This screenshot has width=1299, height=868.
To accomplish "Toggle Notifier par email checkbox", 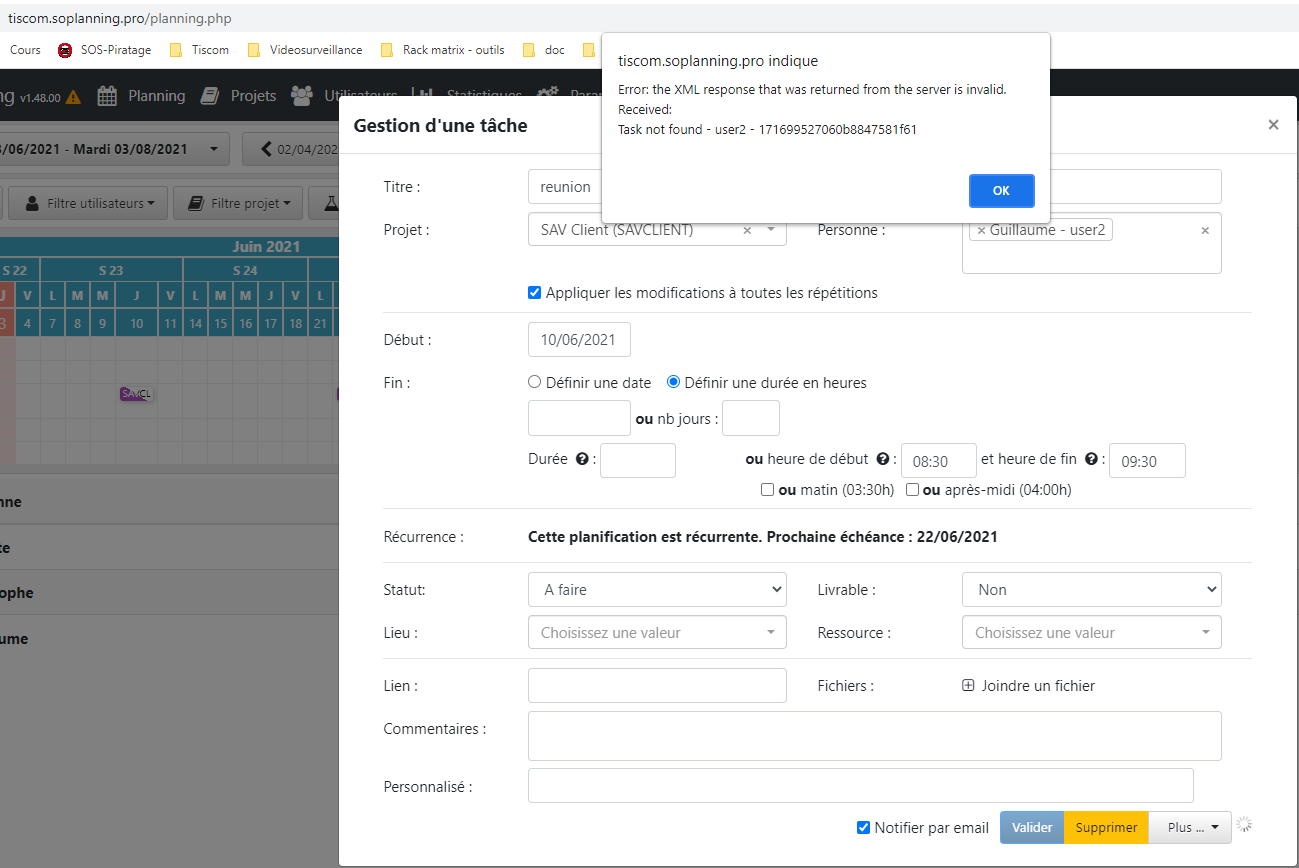I will [864, 828].
